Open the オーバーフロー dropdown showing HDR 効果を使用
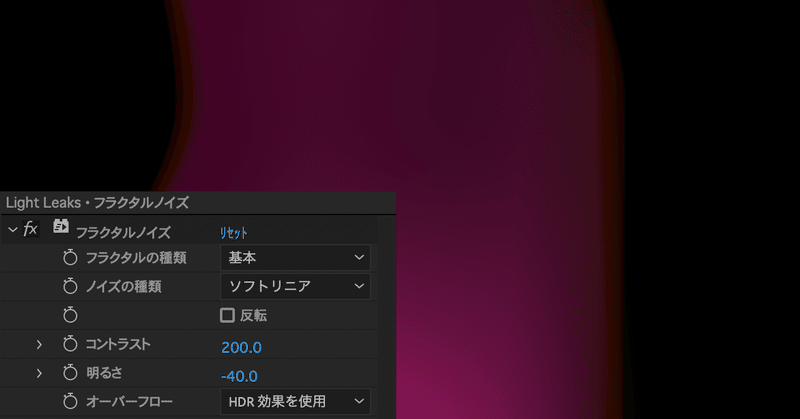 tap(295, 402)
